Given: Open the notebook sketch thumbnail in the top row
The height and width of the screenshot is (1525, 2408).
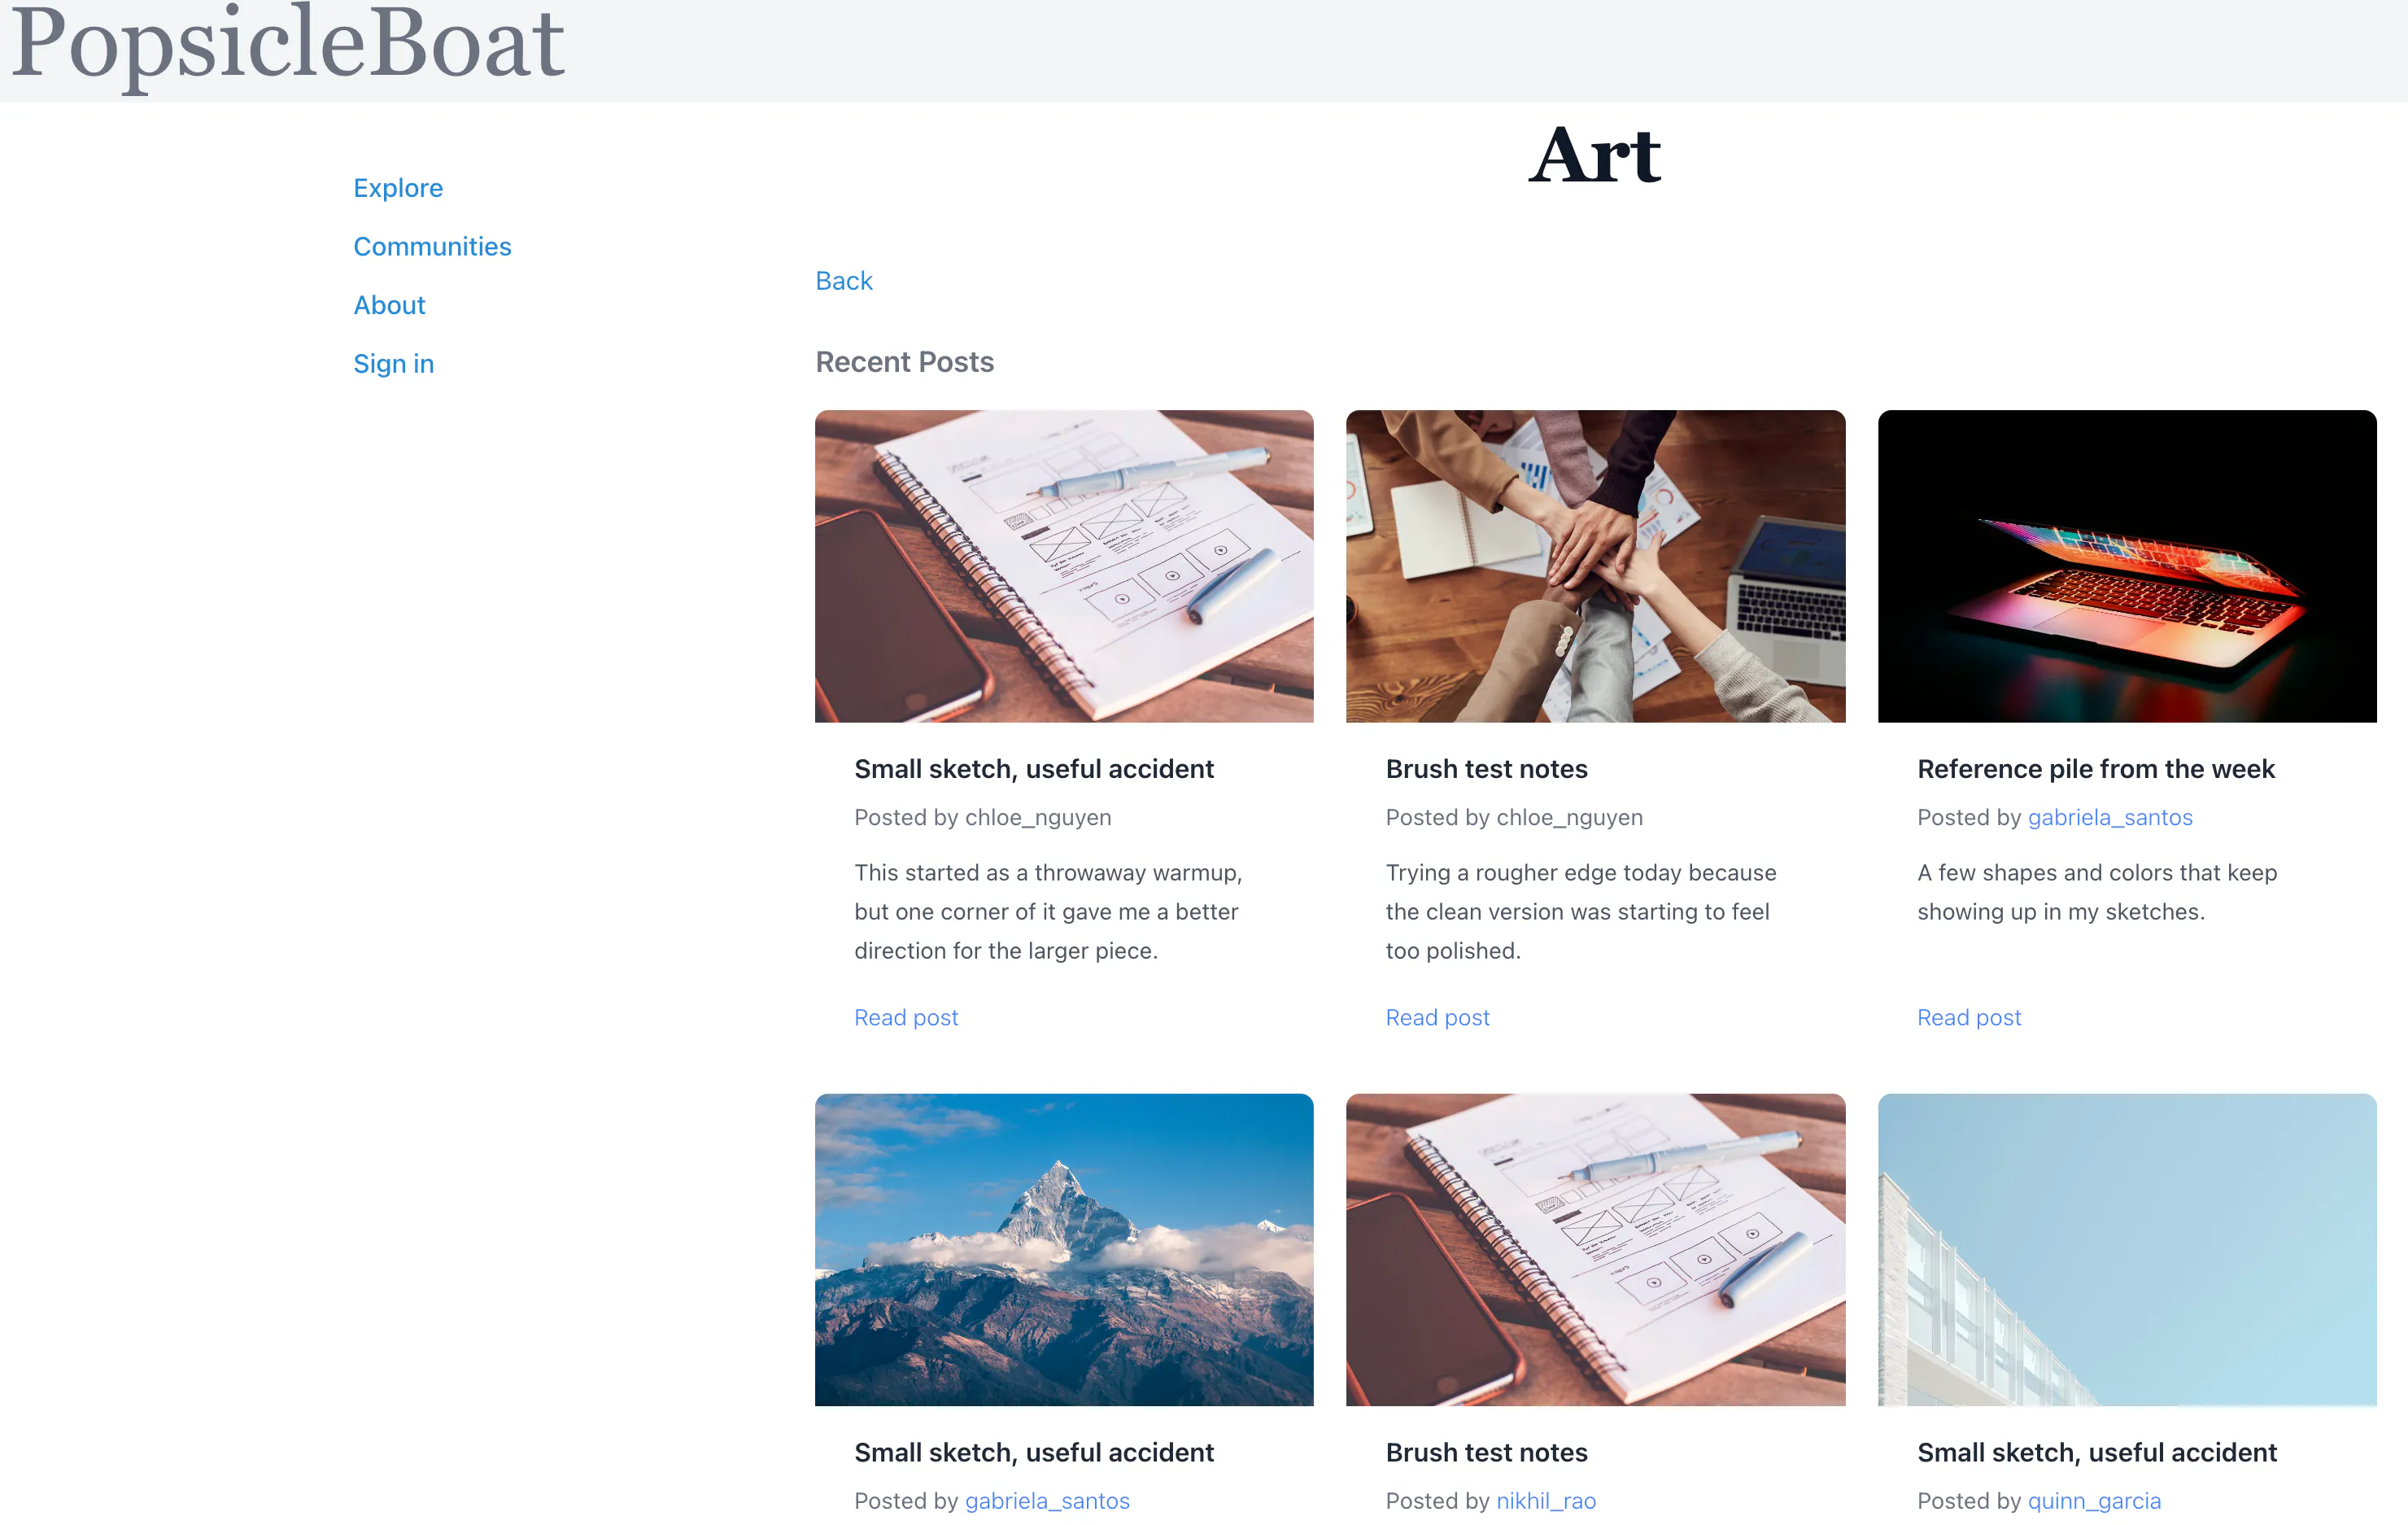Looking at the screenshot, I should [x=1064, y=566].
